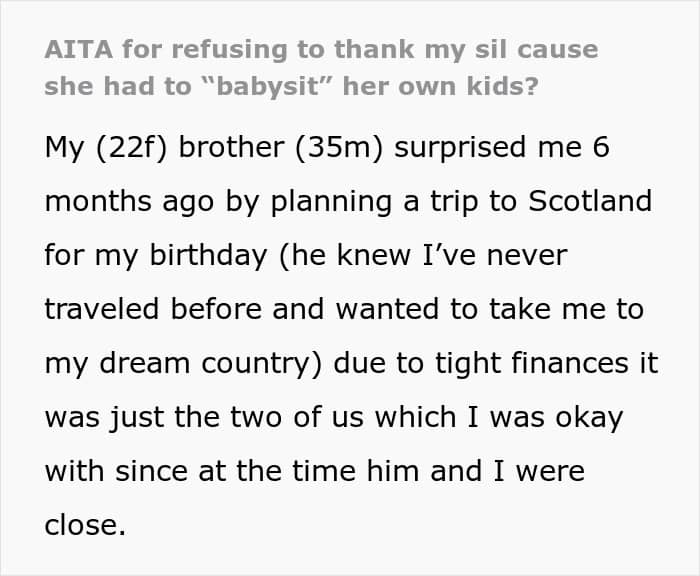Click the word "brother" in the first line
The width and height of the screenshot is (700, 576).
pos(231,147)
